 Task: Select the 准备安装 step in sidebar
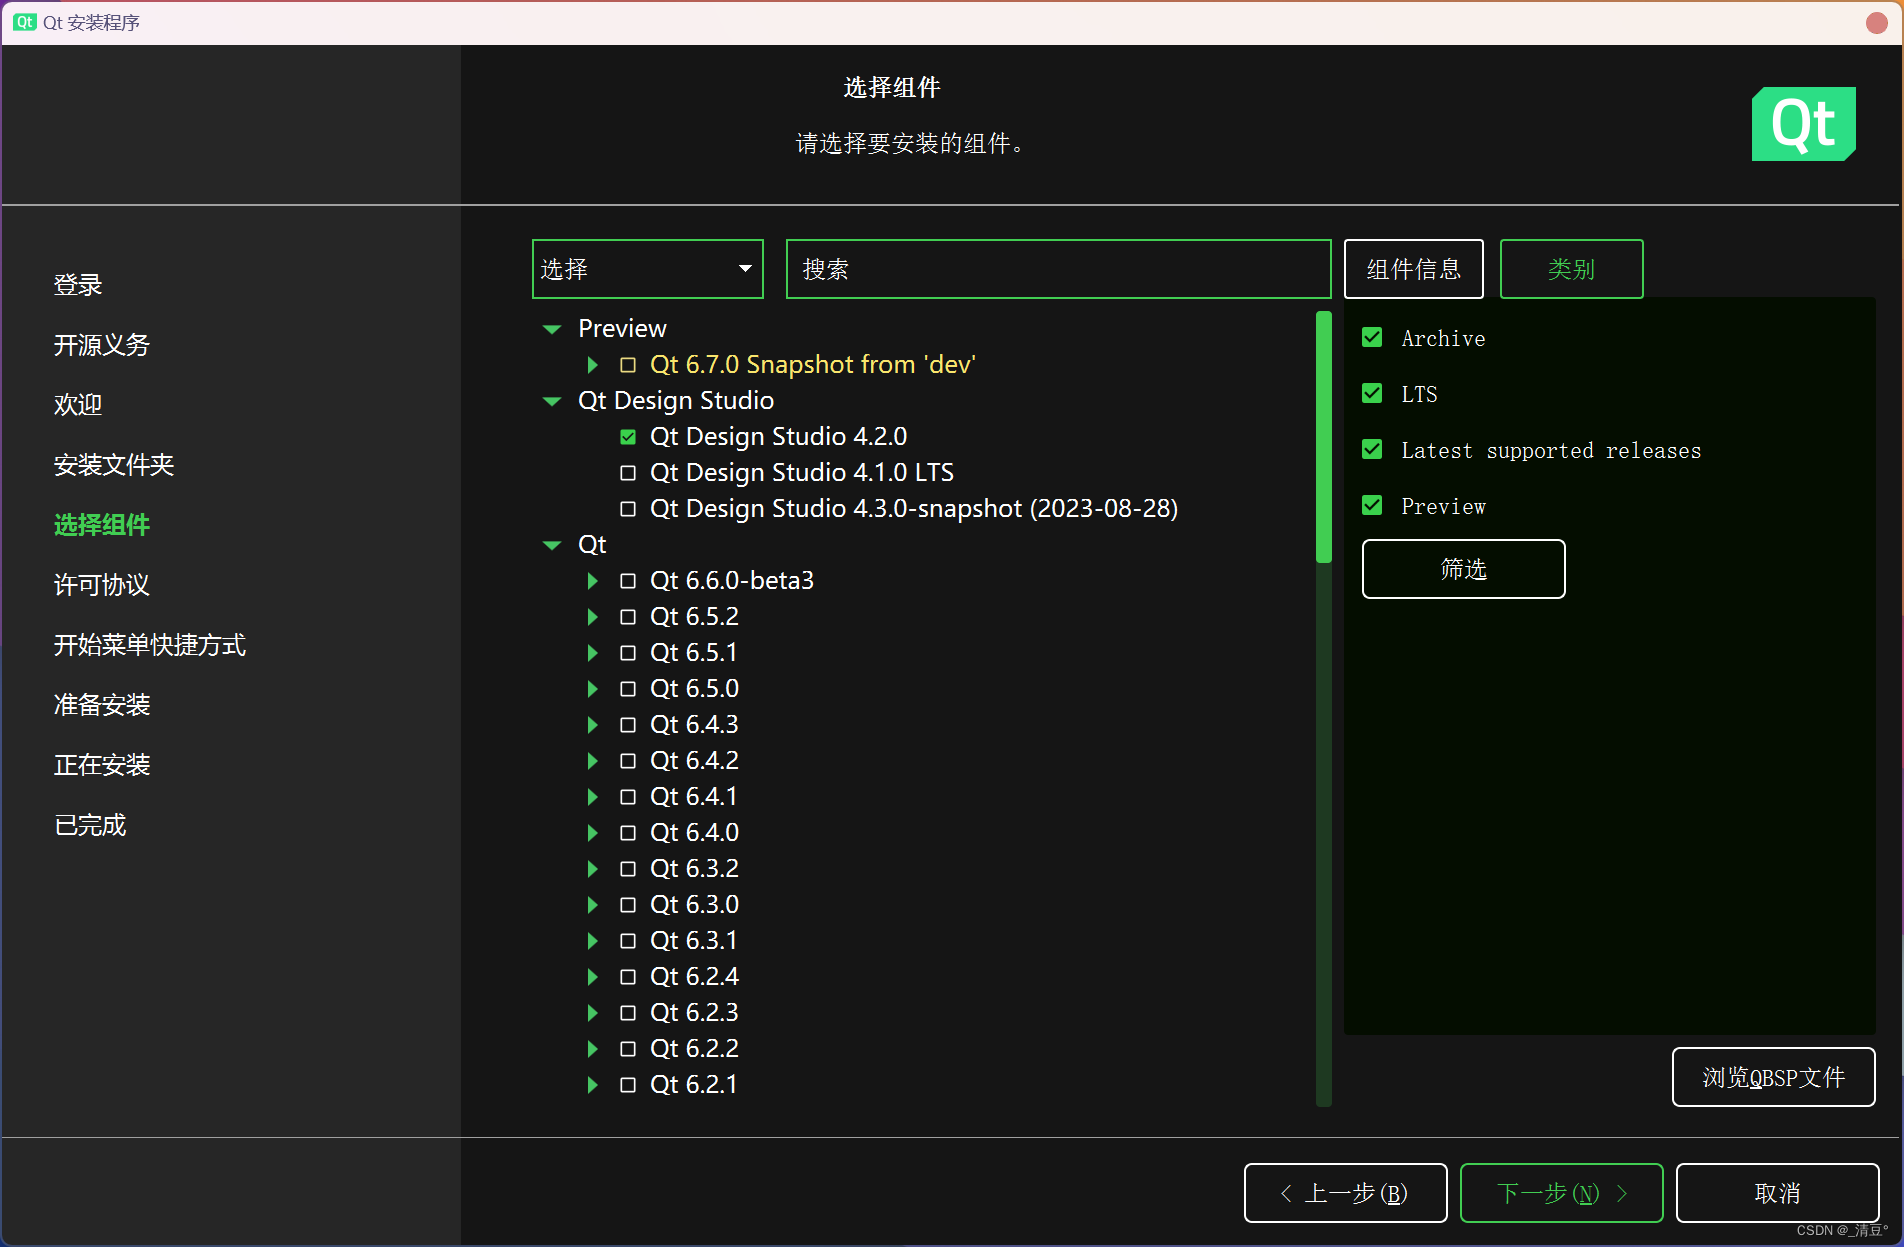click(102, 705)
